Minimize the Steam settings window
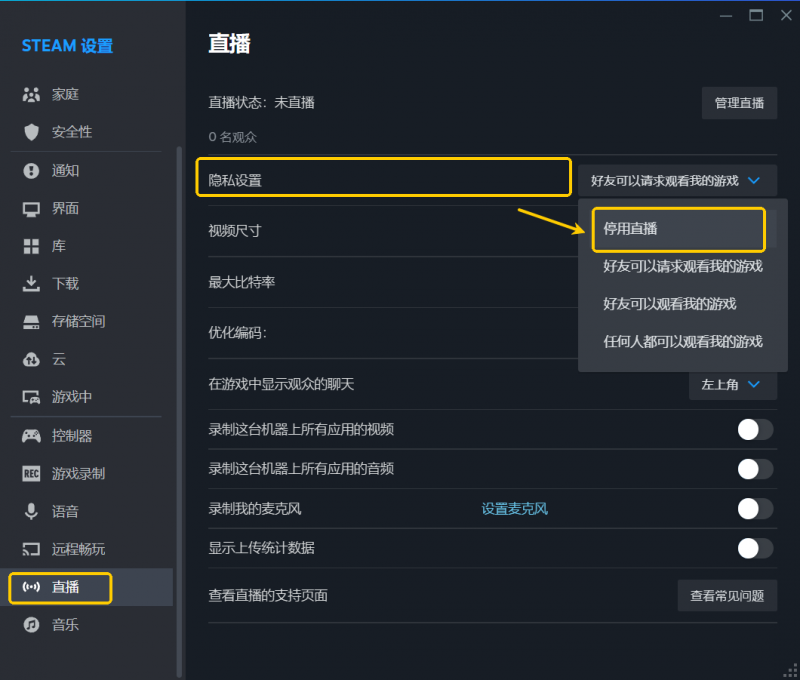Screen dimensions: 800x680 pyautogui.click(x=726, y=16)
